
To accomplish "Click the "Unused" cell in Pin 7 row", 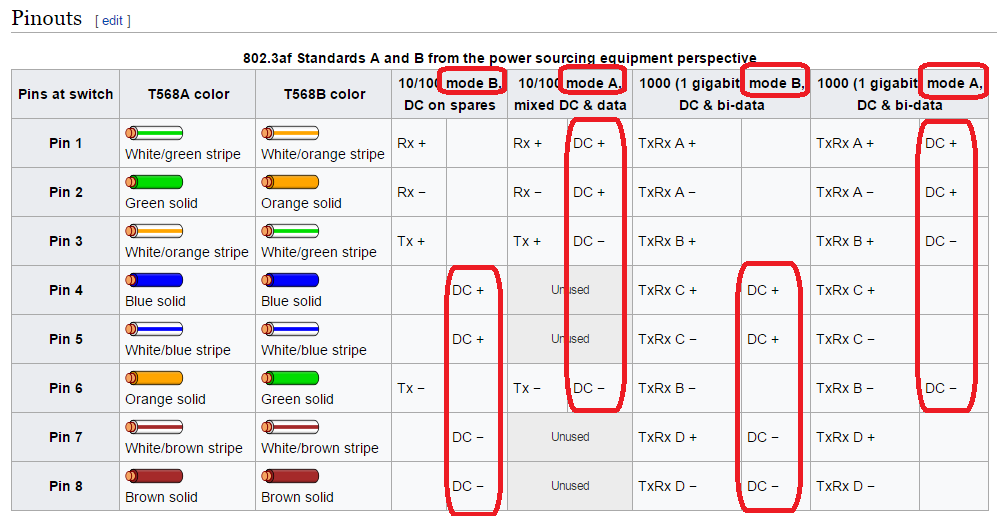I will [570, 437].
